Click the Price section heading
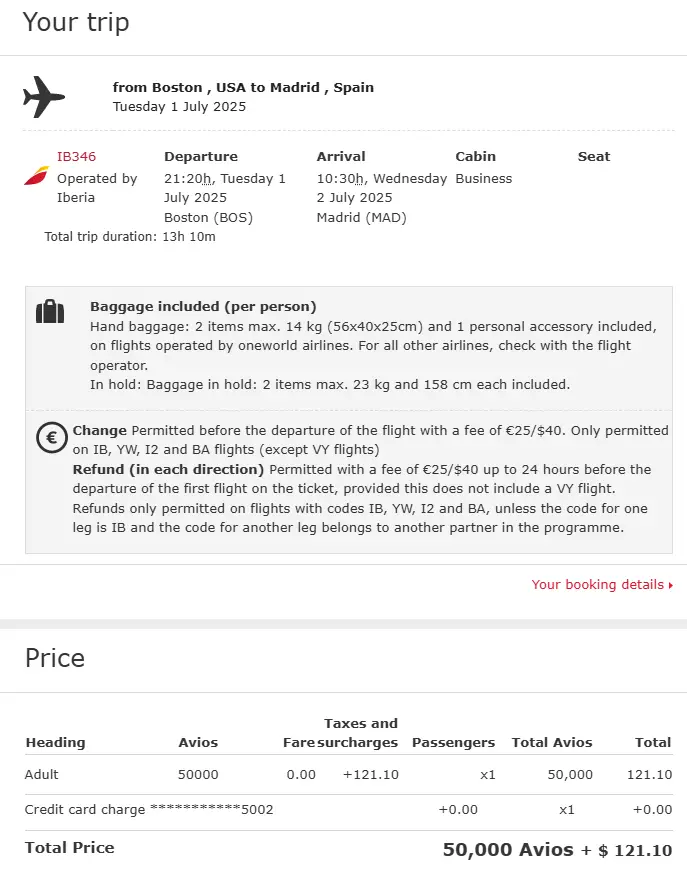Viewport: 687px width, 871px height. 55,658
